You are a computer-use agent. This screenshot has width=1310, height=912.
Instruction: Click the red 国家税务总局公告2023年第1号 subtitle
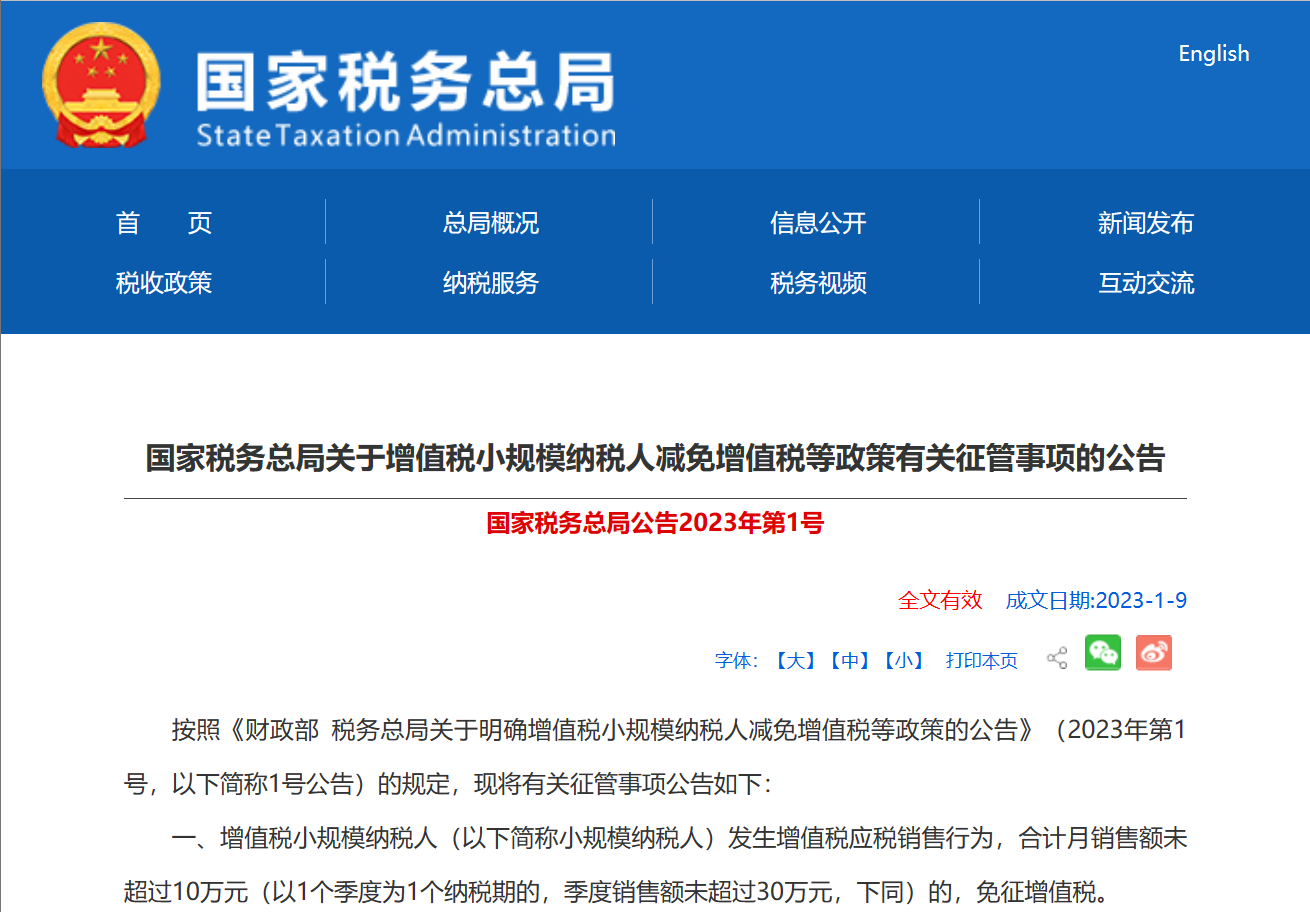coord(655,524)
